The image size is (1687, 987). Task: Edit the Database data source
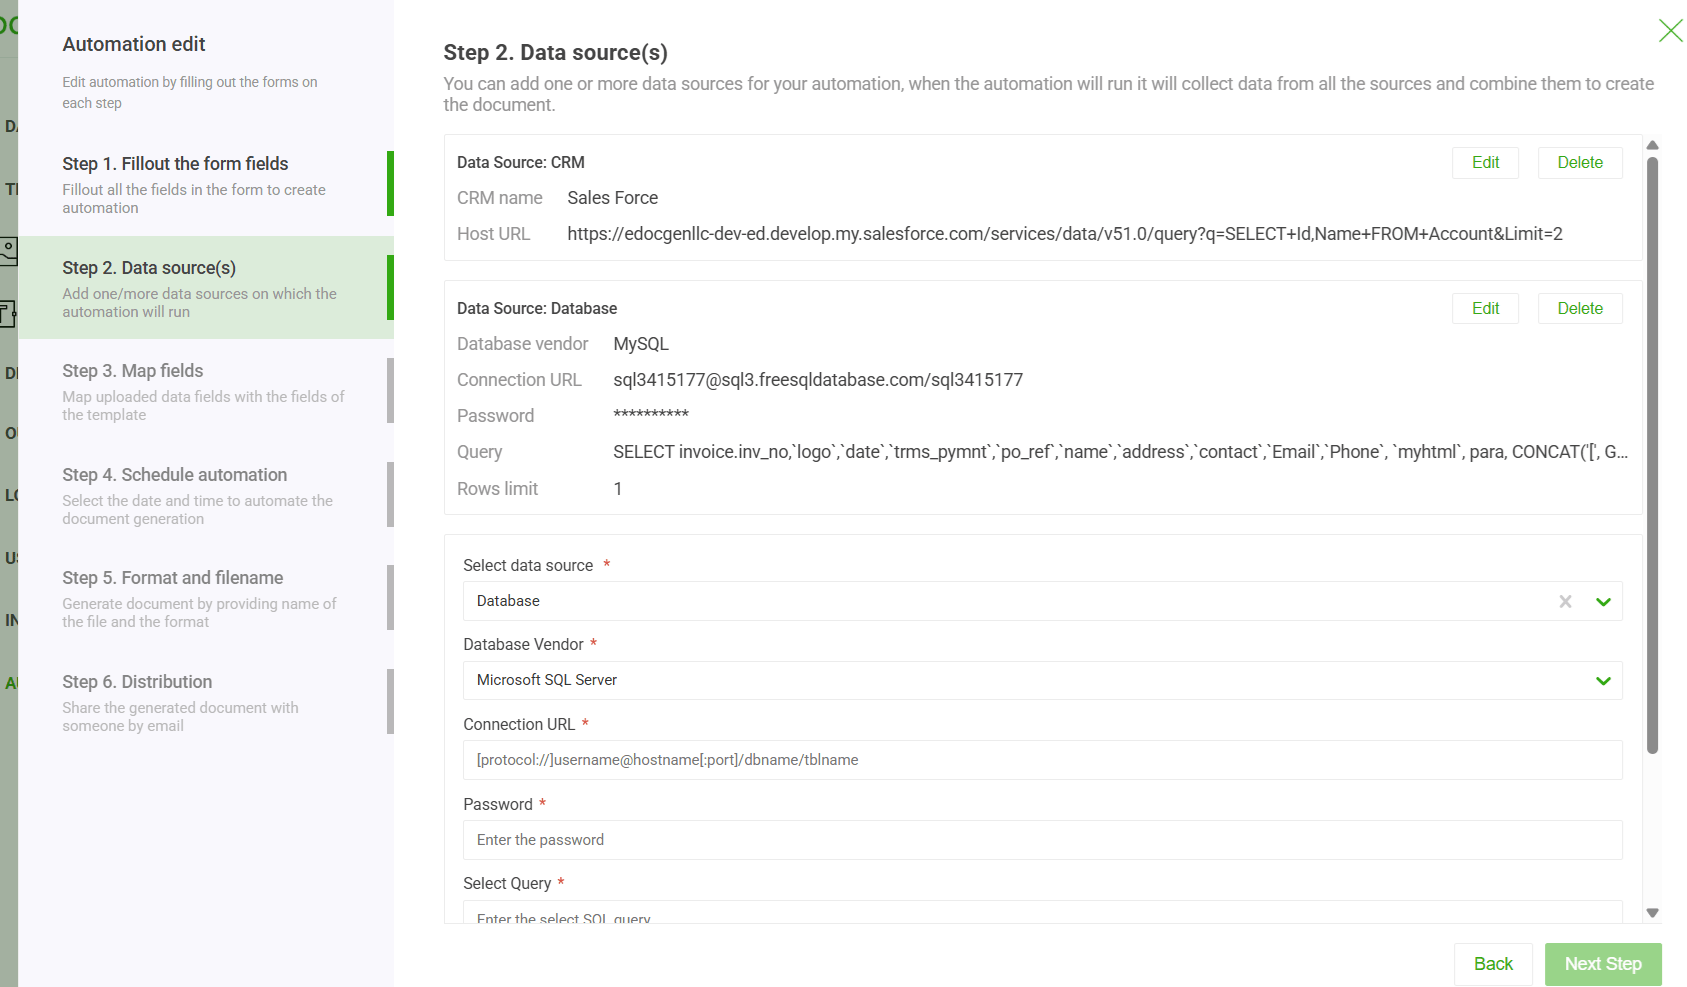pos(1485,308)
